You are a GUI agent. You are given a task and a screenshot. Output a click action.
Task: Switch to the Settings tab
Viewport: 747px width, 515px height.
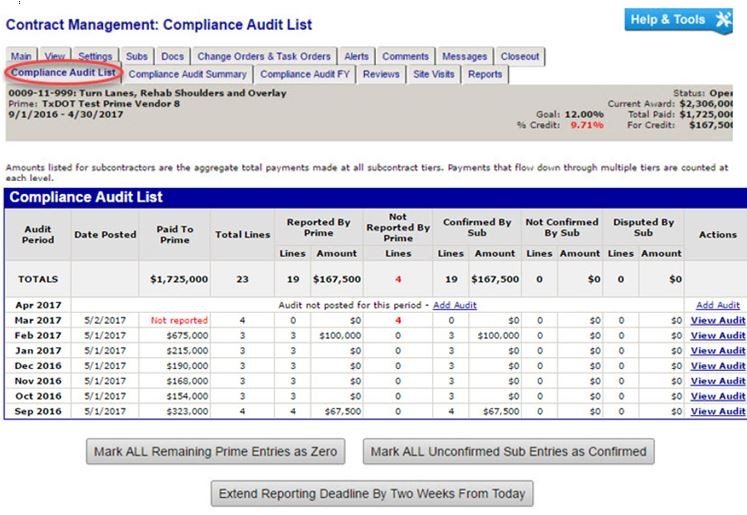pyautogui.click(x=95, y=57)
